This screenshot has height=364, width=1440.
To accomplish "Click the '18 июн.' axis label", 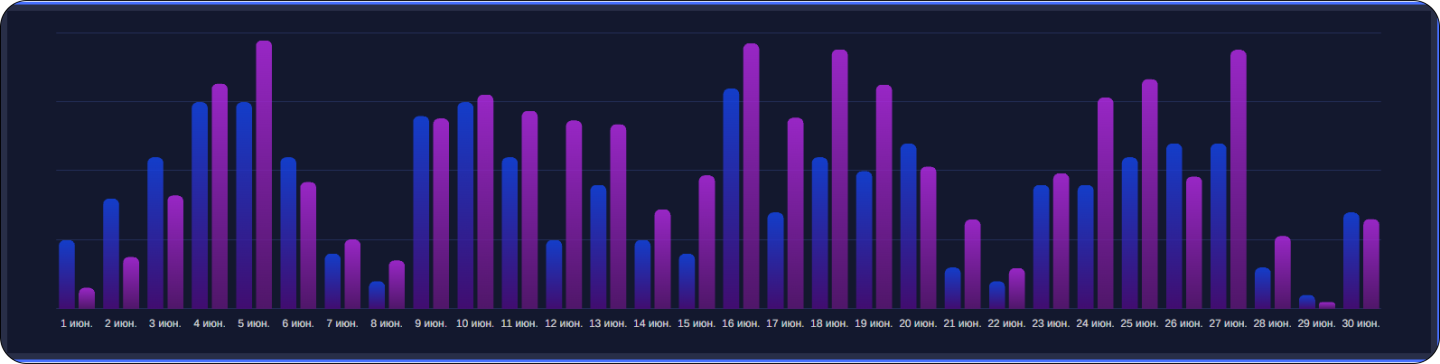I will (830, 324).
